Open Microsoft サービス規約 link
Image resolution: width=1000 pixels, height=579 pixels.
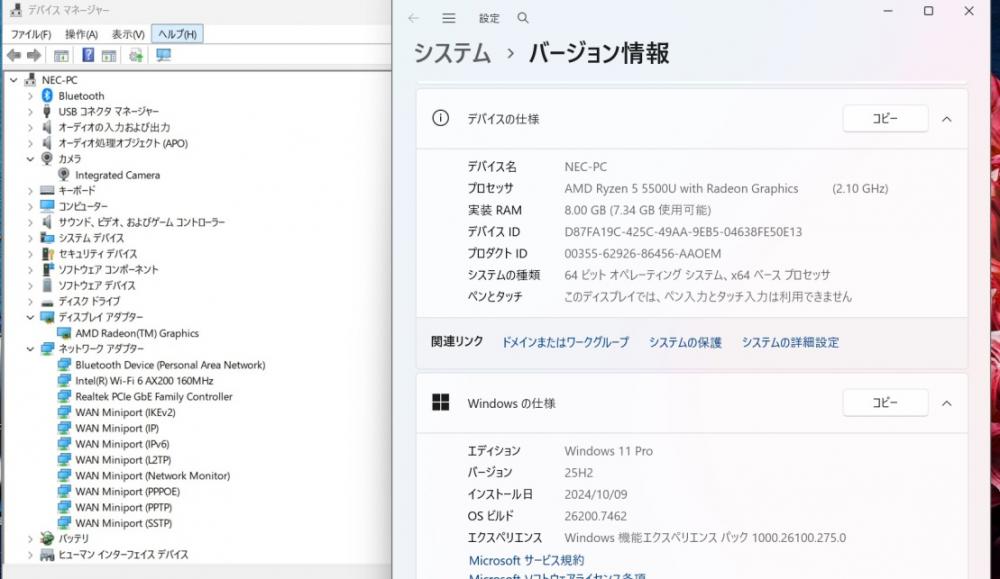pyautogui.click(x=526, y=561)
